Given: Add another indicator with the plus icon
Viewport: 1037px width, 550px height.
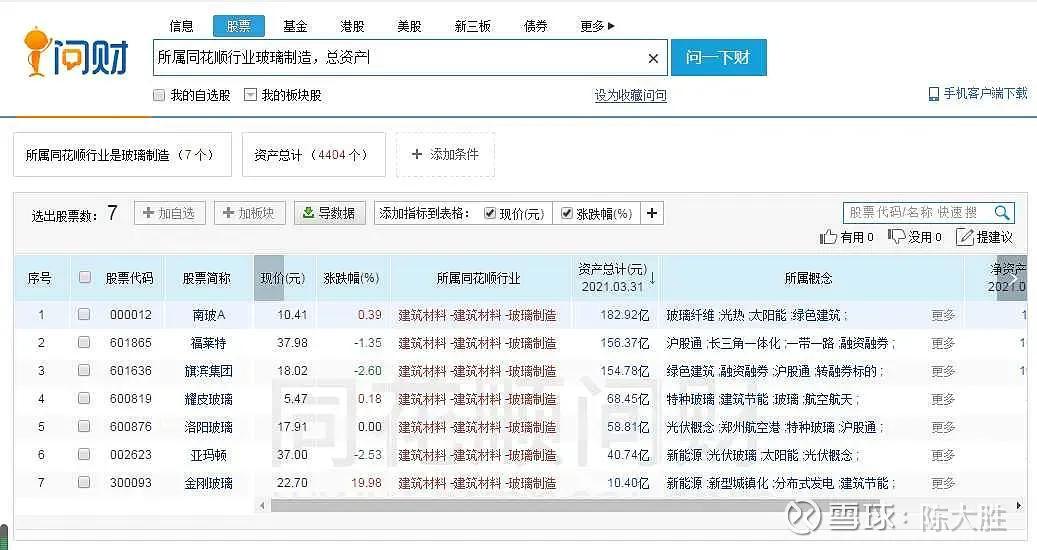Looking at the screenshot, I should [x=651, y=213].
